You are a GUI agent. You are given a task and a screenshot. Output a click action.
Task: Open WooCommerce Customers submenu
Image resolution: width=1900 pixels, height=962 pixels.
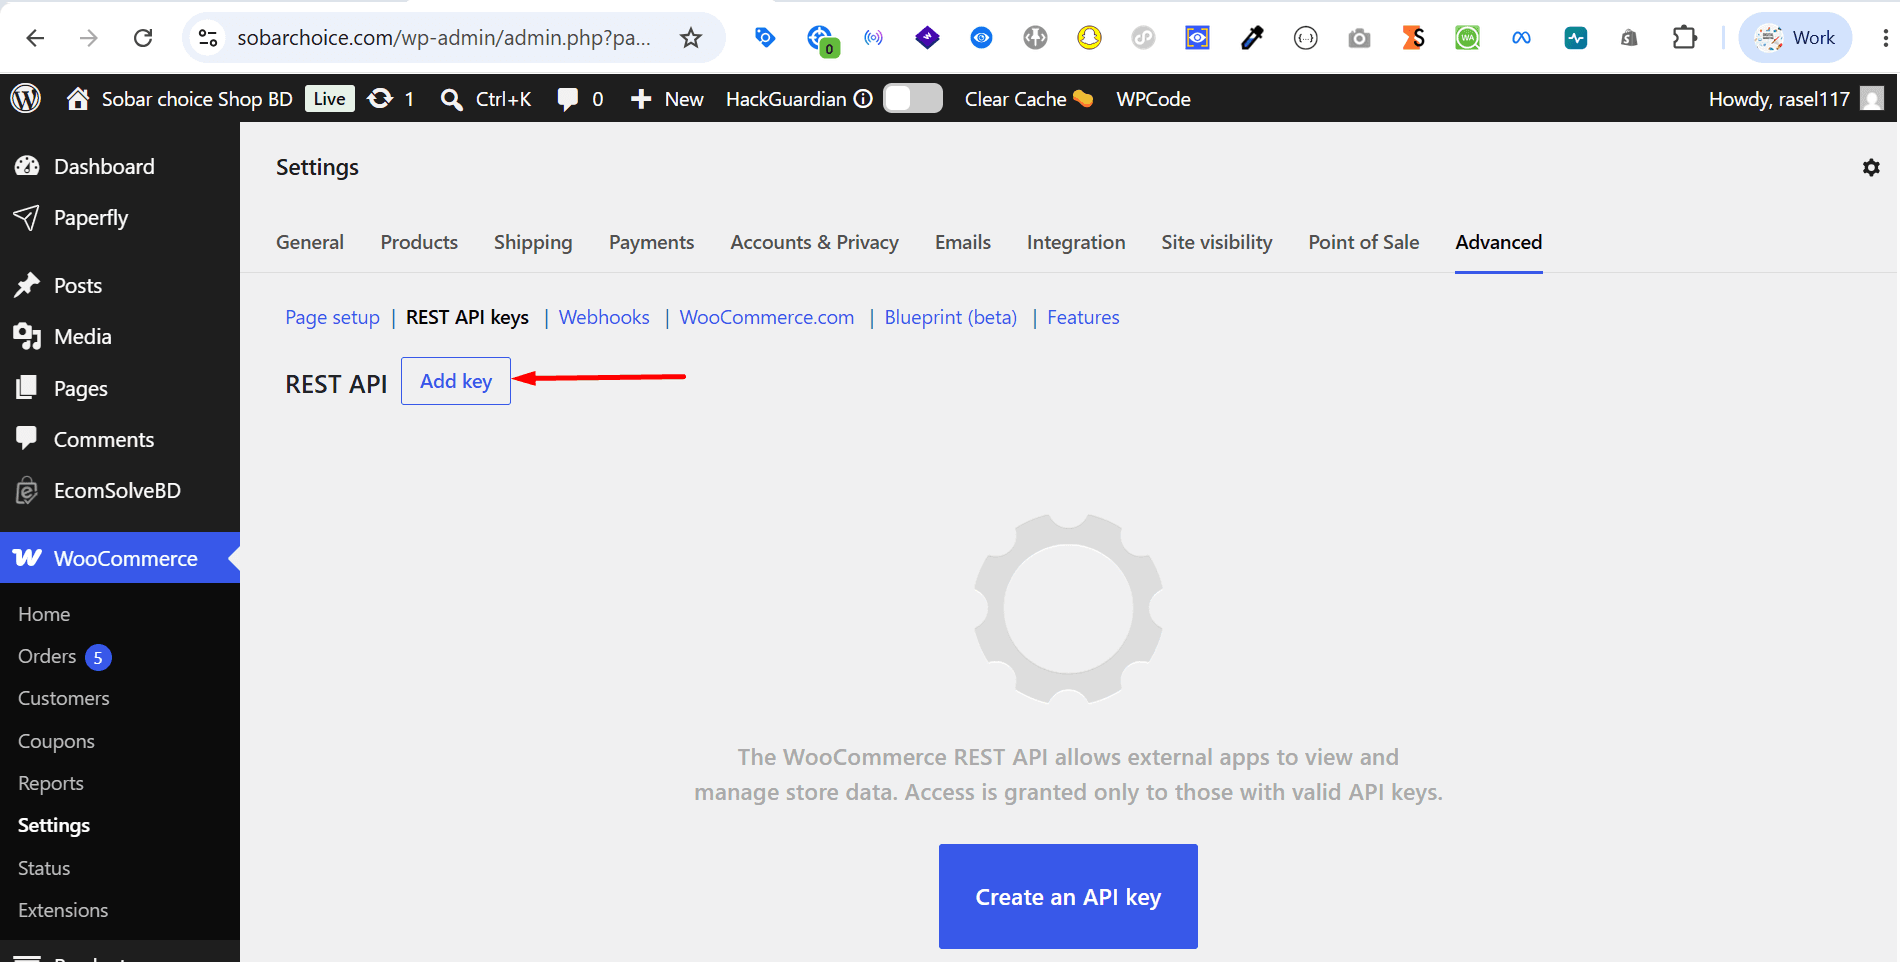[x=64, y=698]
